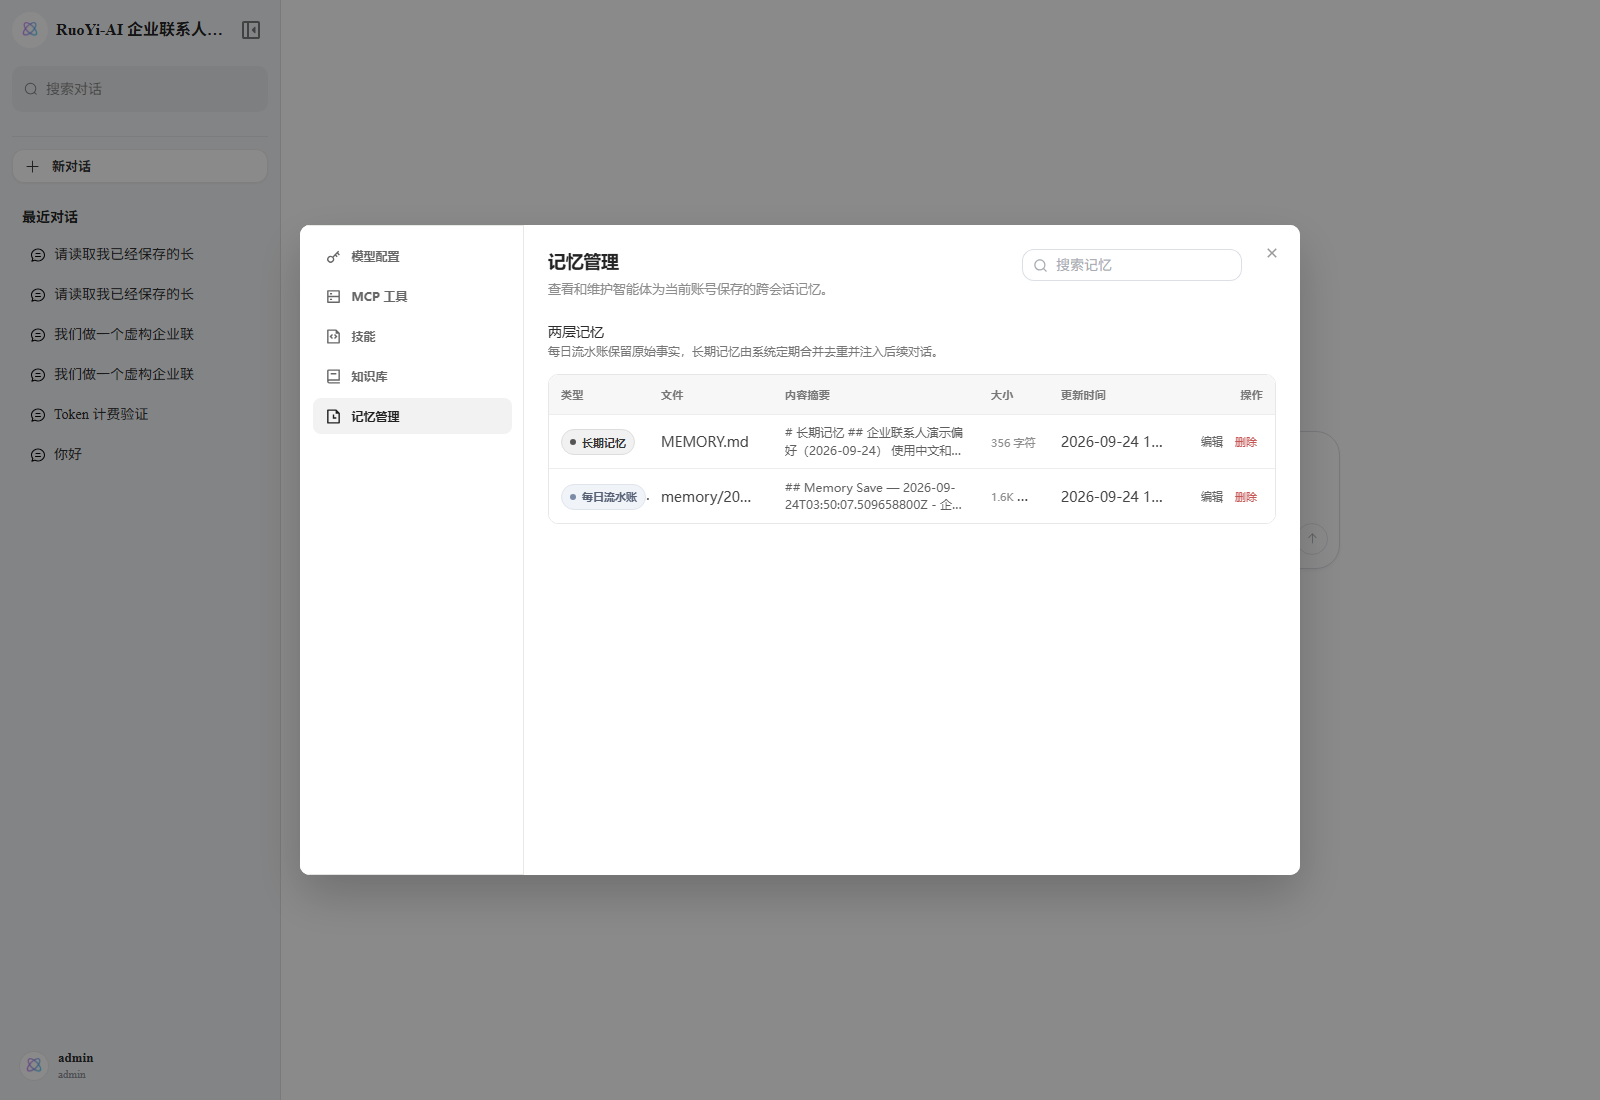Delete the 每日流水账 memory entry
Screen dimensions: 1600x1100
coord(1246,497)
